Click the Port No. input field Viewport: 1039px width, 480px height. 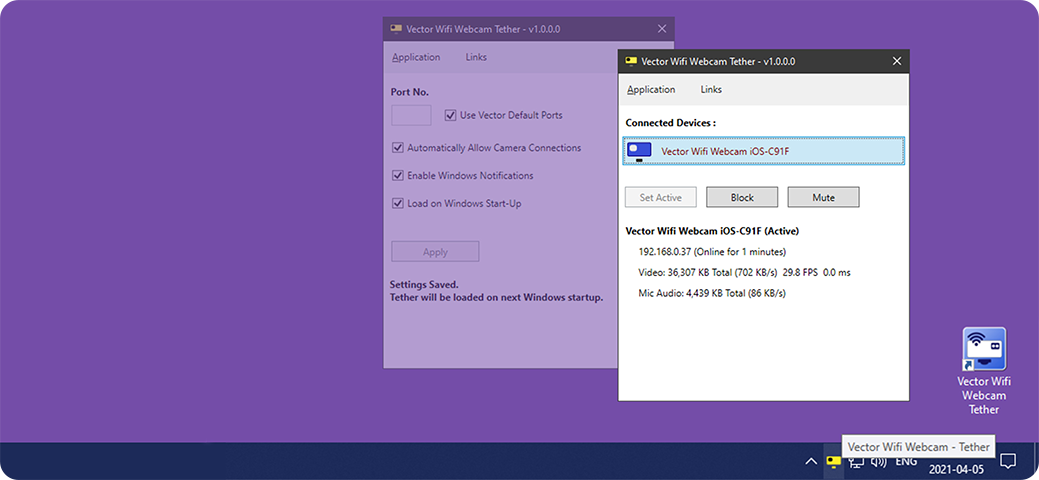411,115
